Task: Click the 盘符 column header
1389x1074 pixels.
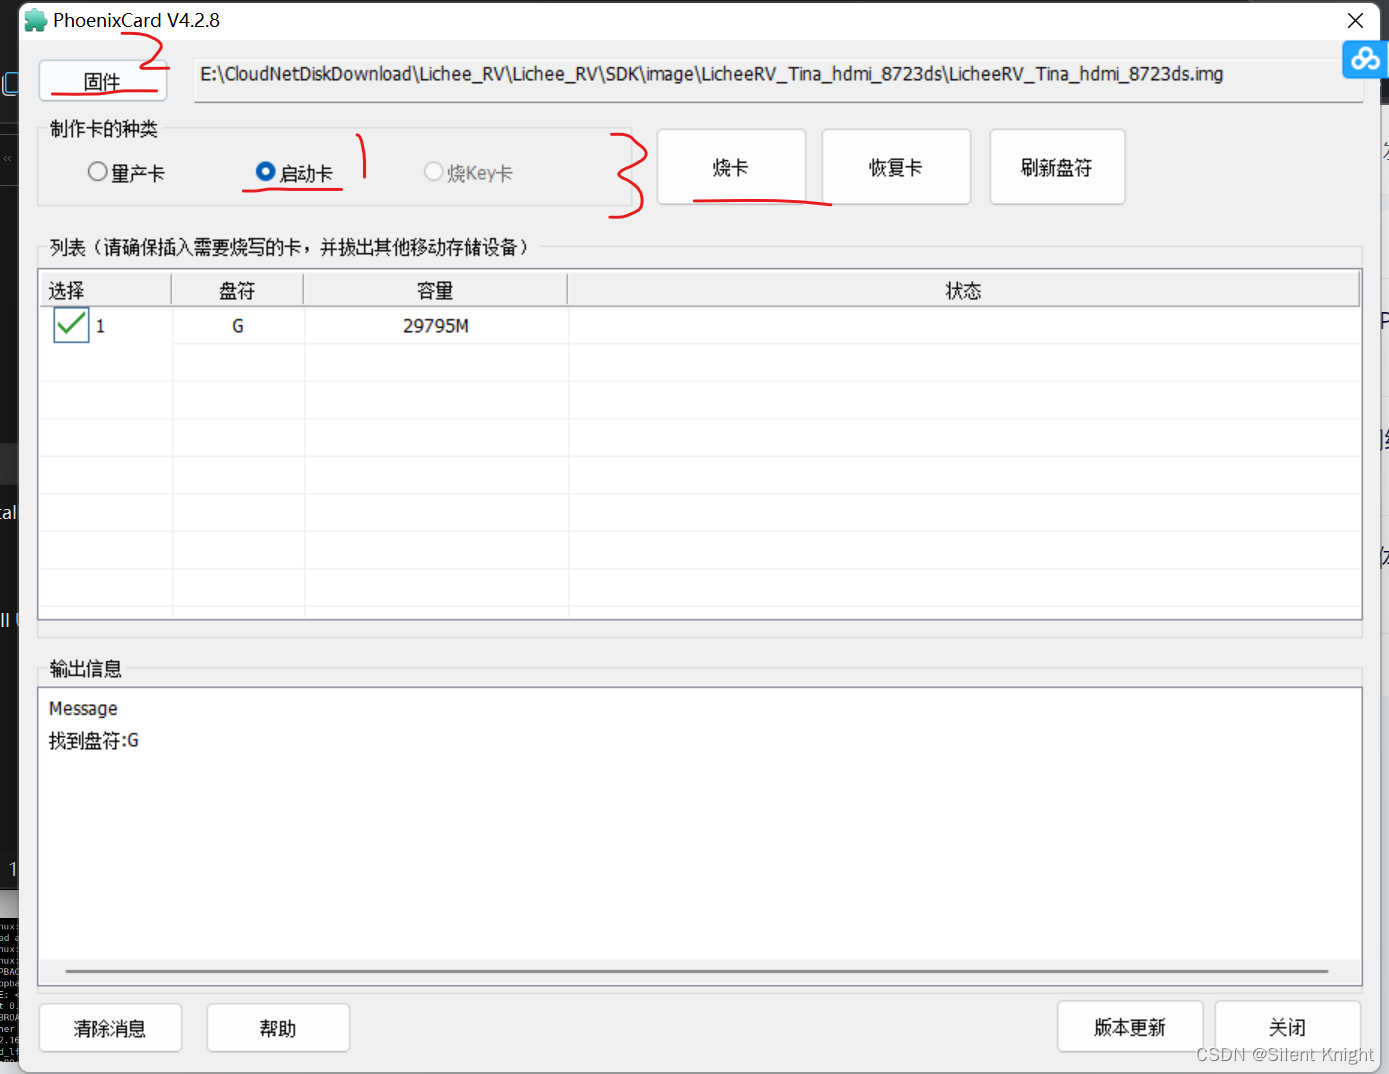Action: pos(238,290)
